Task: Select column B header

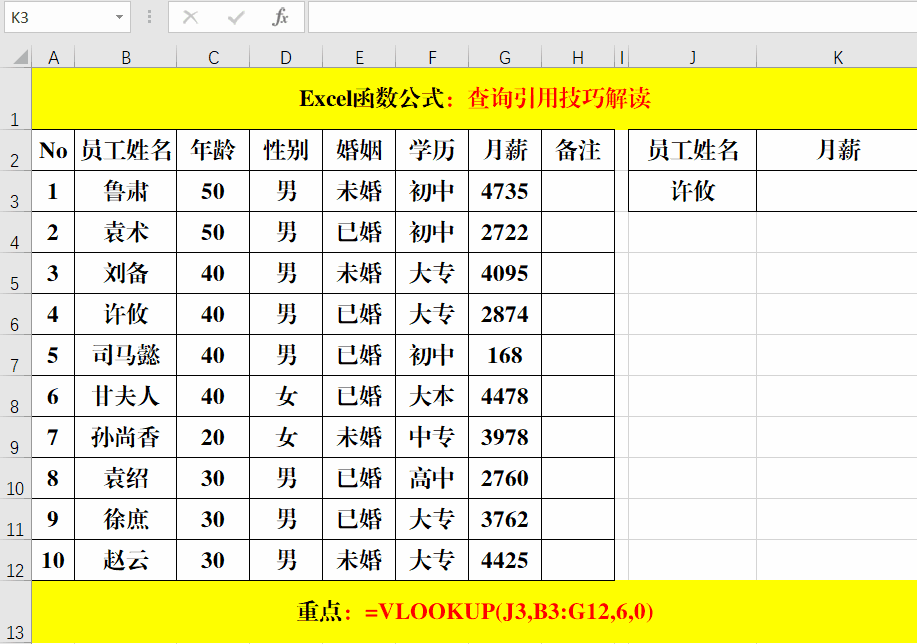Action: tap(126, 57)
